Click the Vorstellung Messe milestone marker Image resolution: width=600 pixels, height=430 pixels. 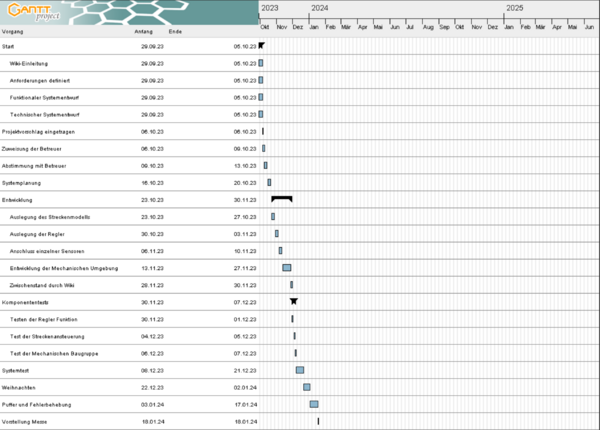point(318,421)
